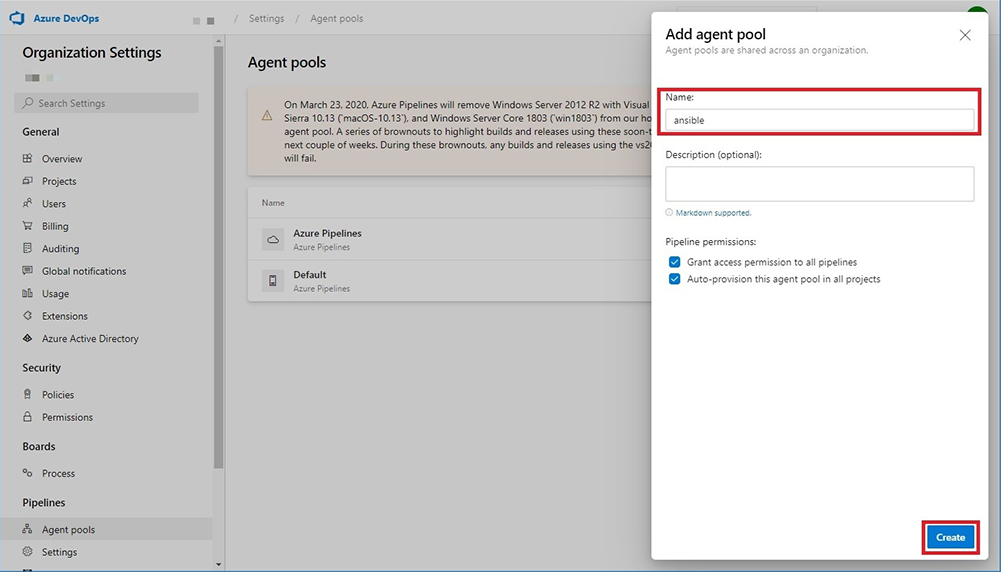Open the Markdown supported link
The width and height of the screenshot is (1001, 572).
click(x=713, y=213)
